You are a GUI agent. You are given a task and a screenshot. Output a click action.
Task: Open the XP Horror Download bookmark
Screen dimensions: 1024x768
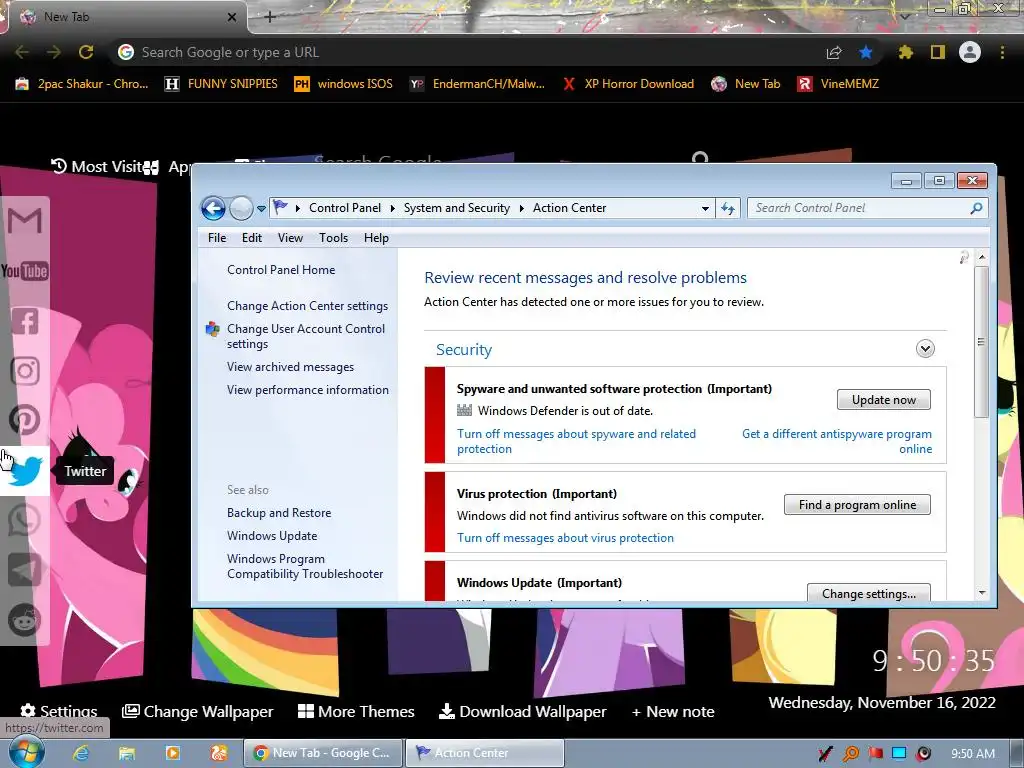[x=628, y=84]
